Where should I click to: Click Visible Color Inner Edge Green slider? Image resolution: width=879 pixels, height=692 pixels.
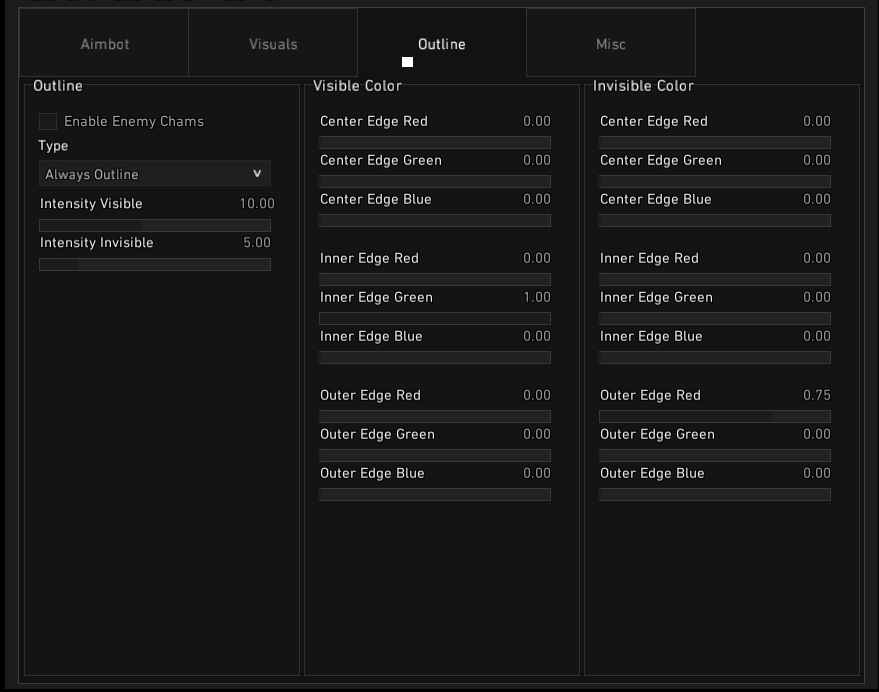pos(435,319)
